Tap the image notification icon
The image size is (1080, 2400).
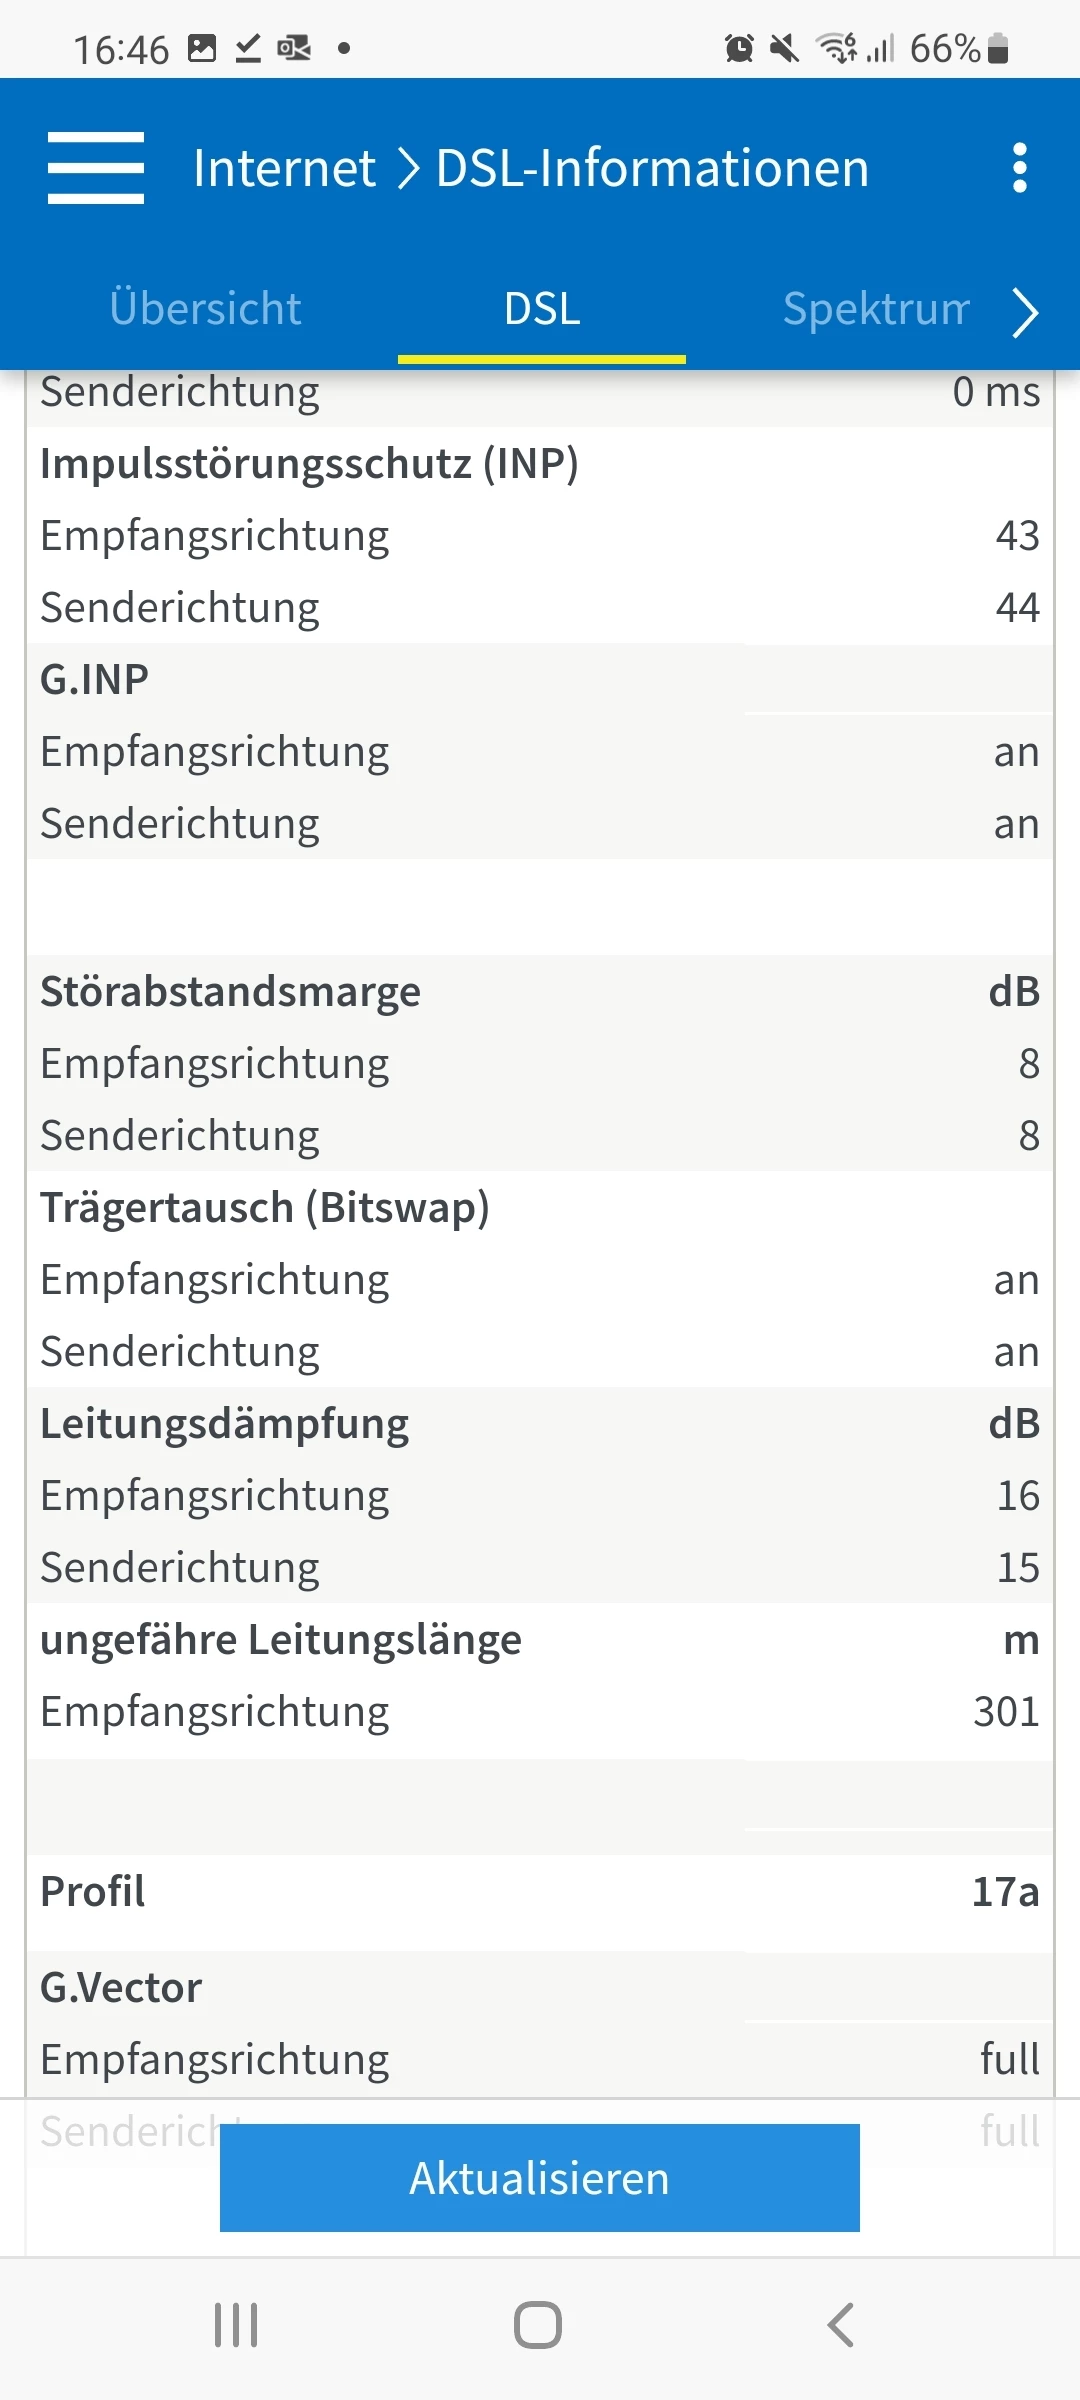coord(202,48)
